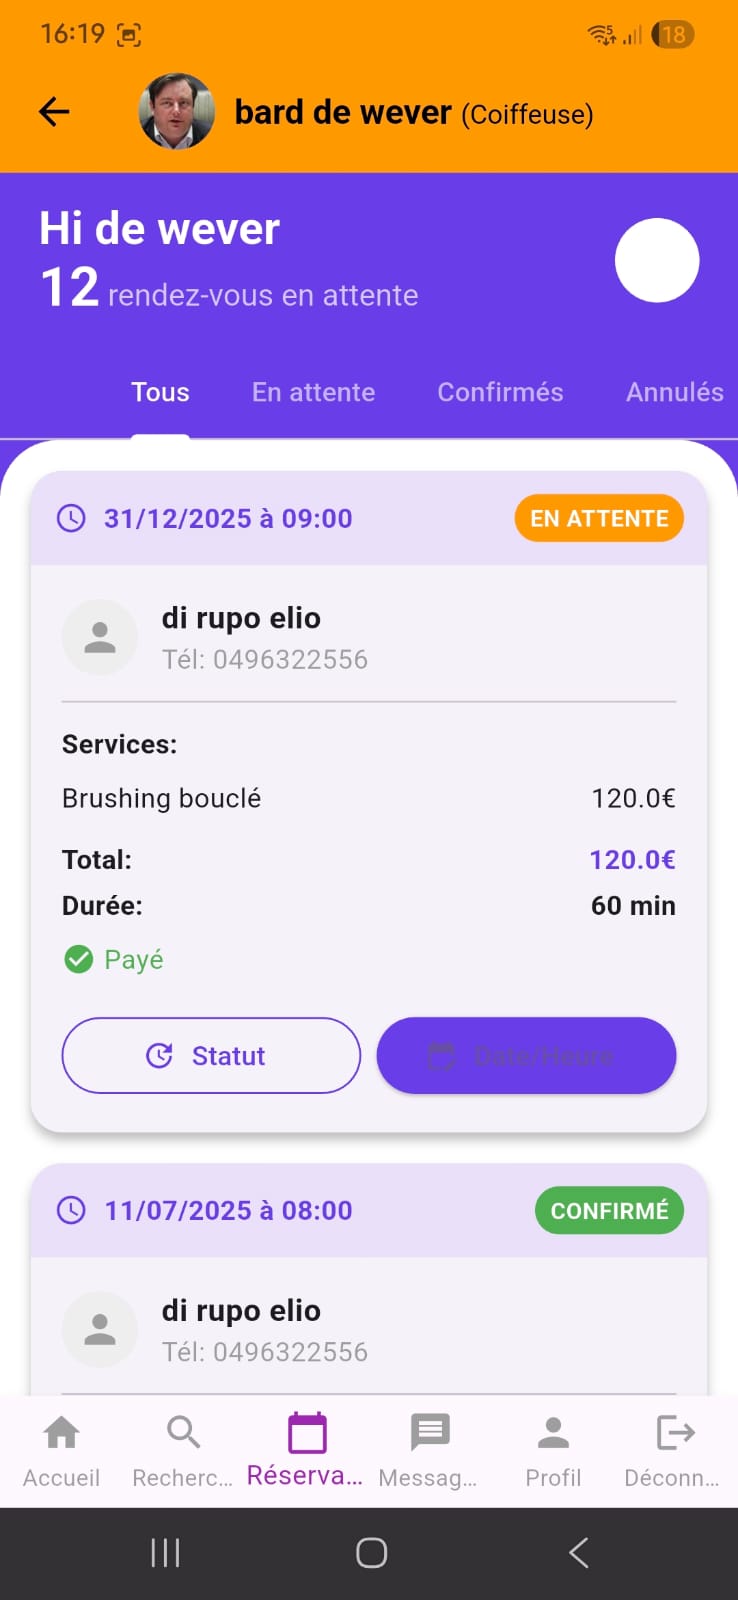The width and height of the screenshot is (738, 1600).
Task: Tap the orange EN ATTENTE status badge
Action: point(599,518)
